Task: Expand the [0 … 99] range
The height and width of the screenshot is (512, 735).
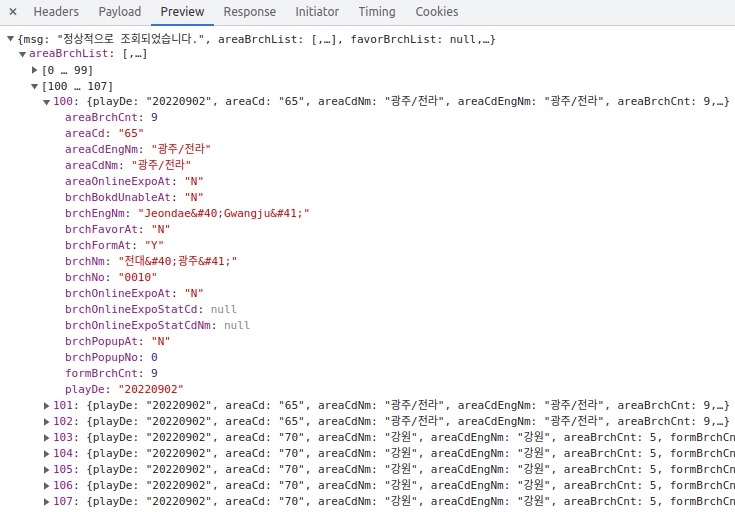Action: 34,70
